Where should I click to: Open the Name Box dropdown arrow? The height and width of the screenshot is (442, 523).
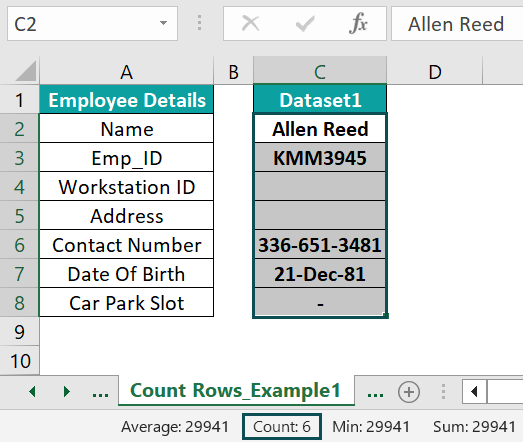tap(163, 23)
